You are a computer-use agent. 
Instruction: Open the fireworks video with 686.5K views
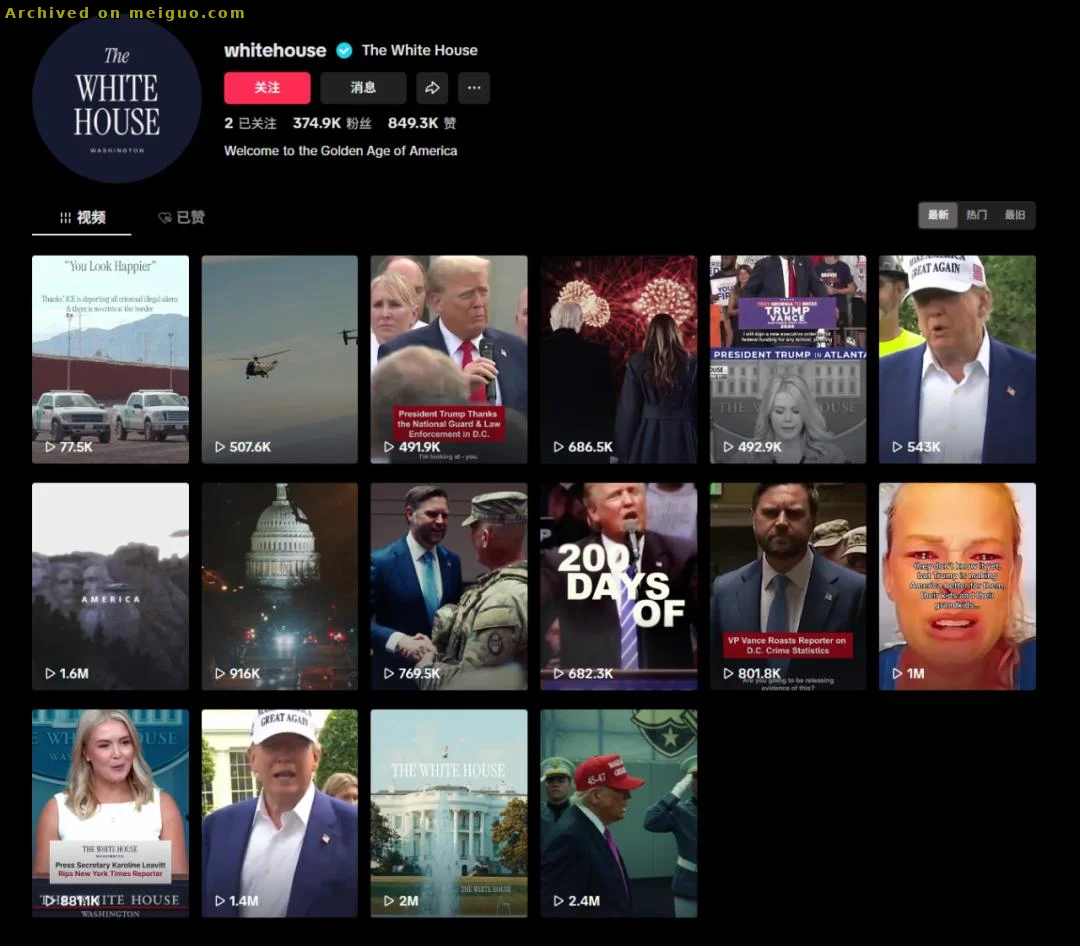click(x=619, y=360)
